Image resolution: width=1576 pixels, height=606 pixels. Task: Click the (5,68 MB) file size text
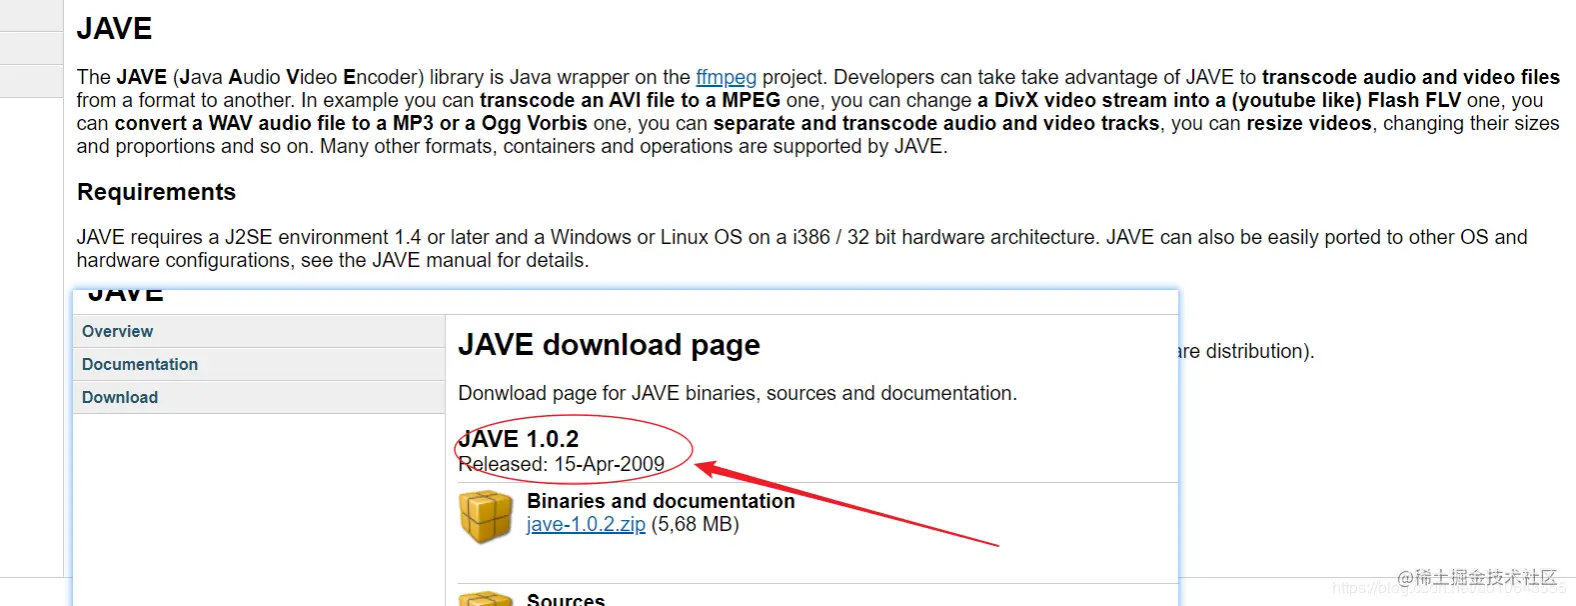click(x=695, y=524)
